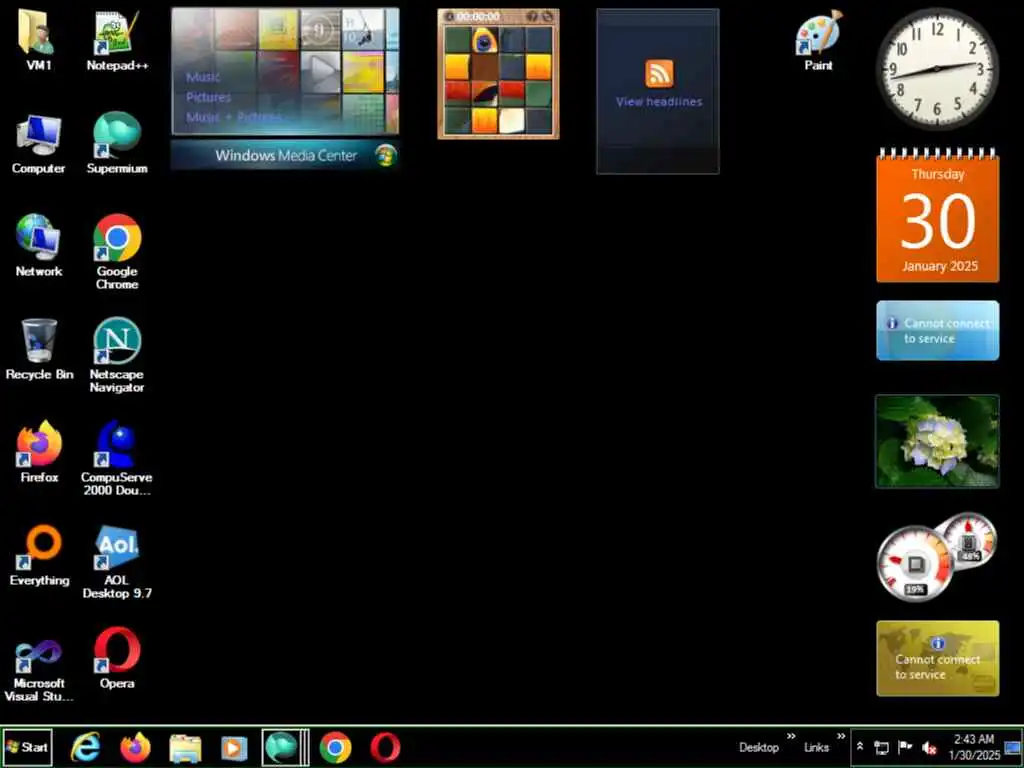Click the yellow currency gadget Cannot connect message

937,658
